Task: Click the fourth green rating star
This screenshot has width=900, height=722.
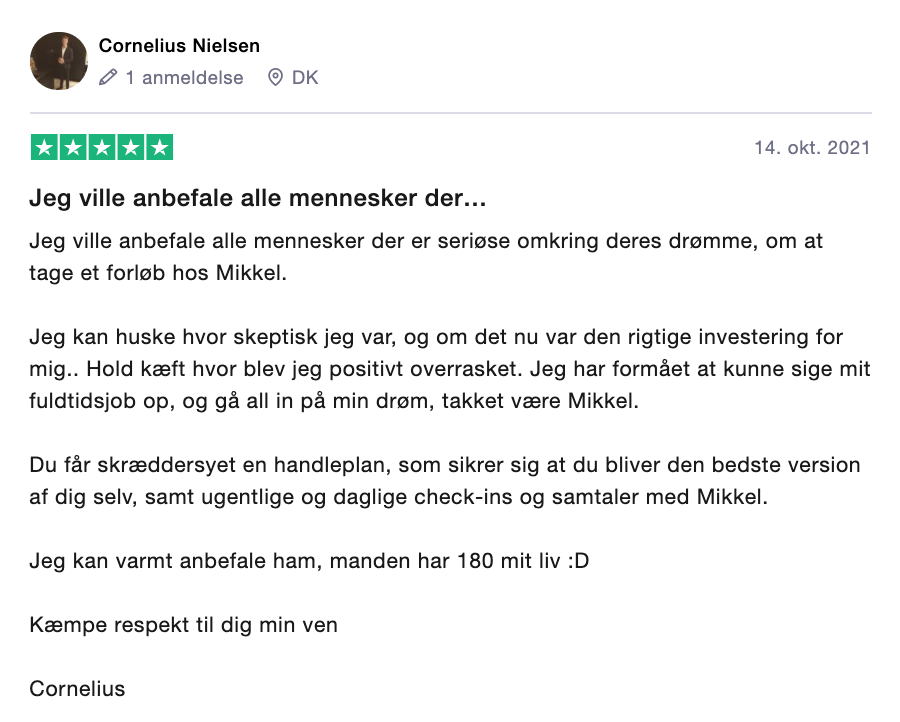Action: tap(131, 148)
